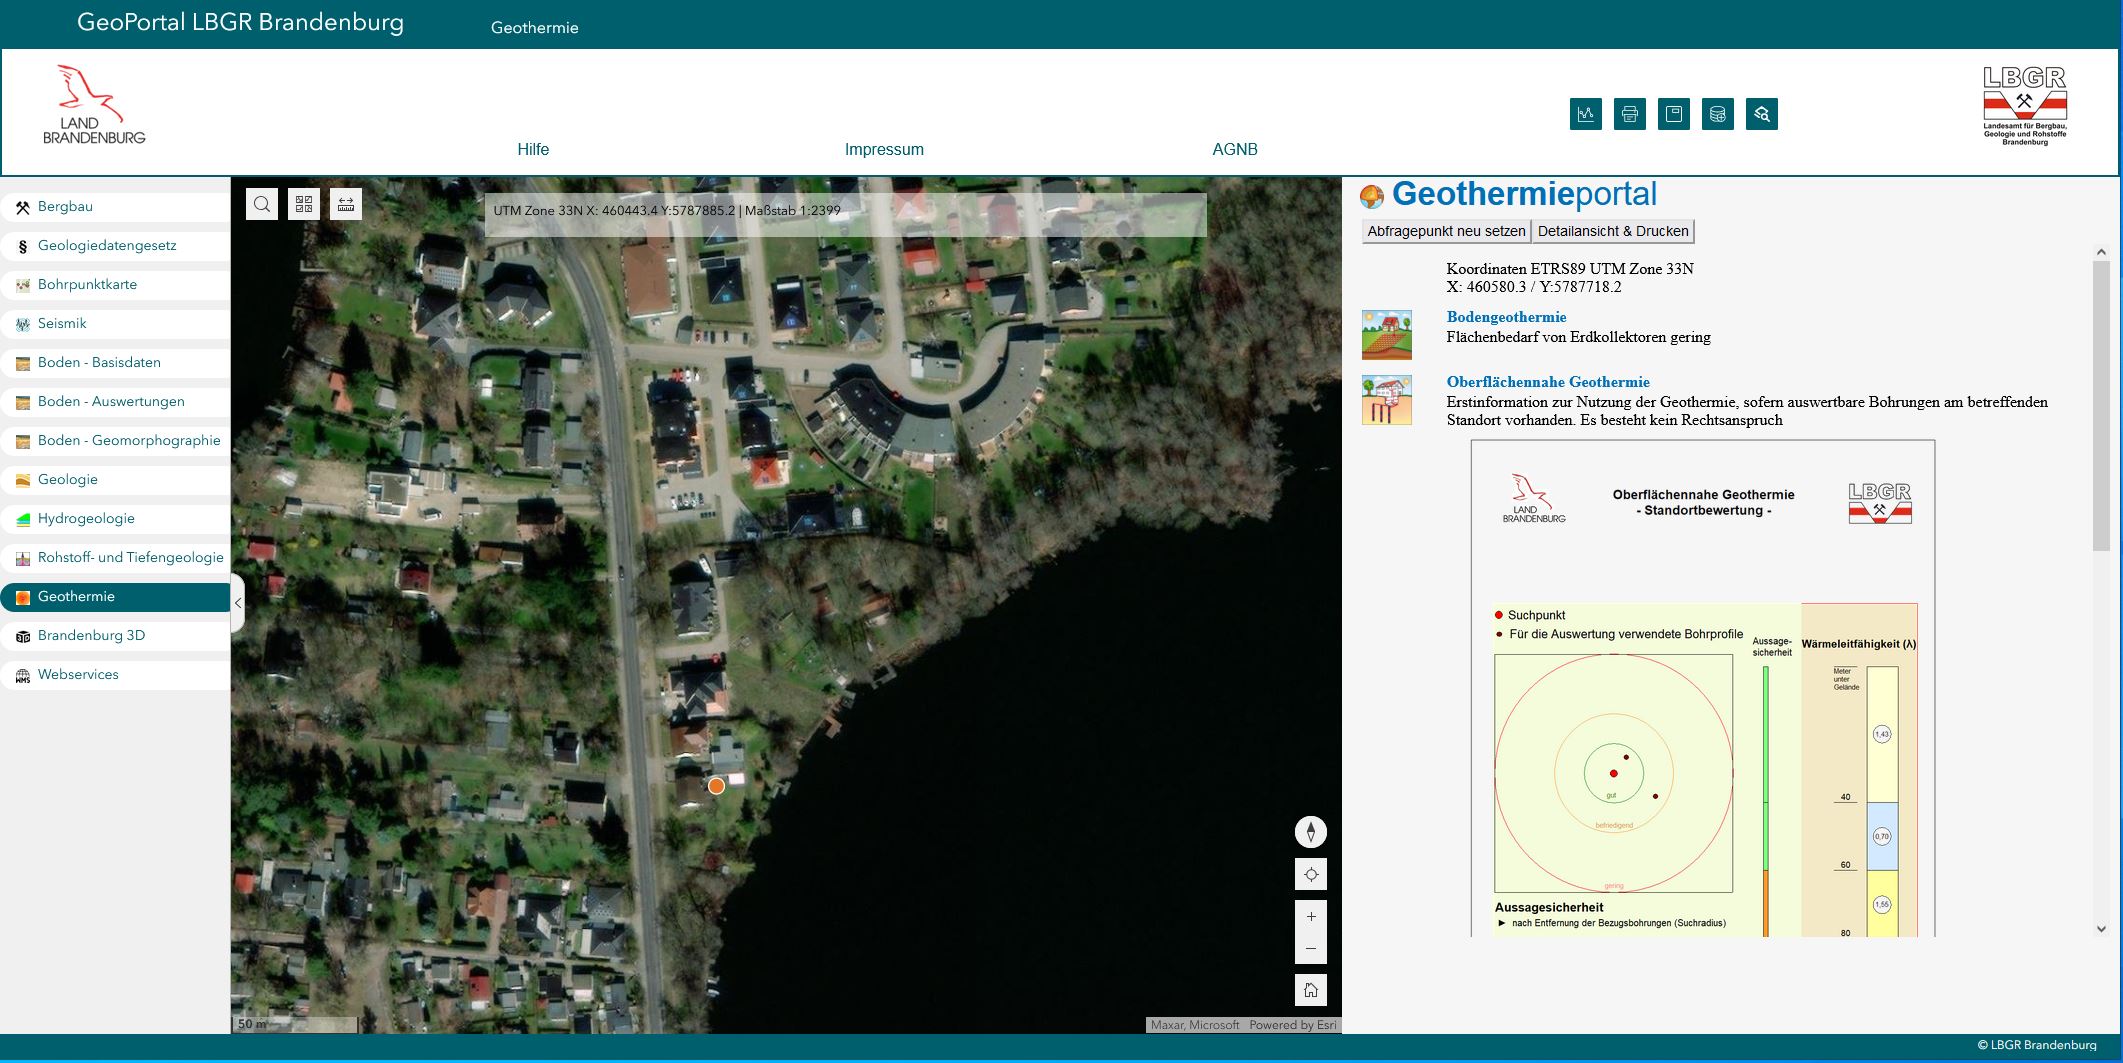
Task: Click the Geothermieportal globe icon
Action: point(1372,196)
